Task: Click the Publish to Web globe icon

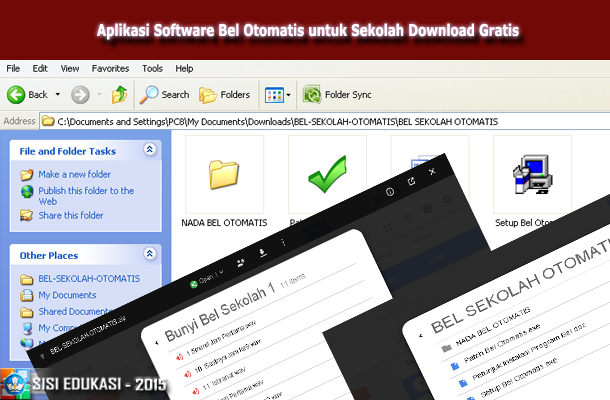Action: (x=27, y=191)
